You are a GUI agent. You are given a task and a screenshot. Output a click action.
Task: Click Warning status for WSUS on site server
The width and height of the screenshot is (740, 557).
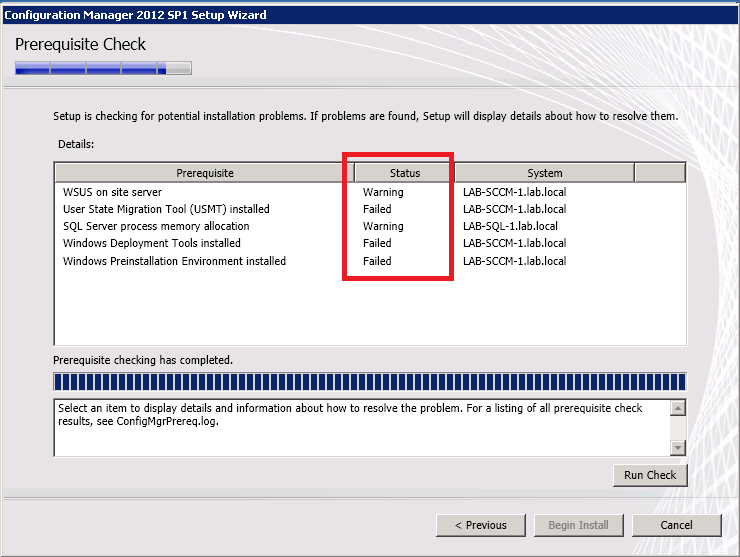click(x=383, y=192)
